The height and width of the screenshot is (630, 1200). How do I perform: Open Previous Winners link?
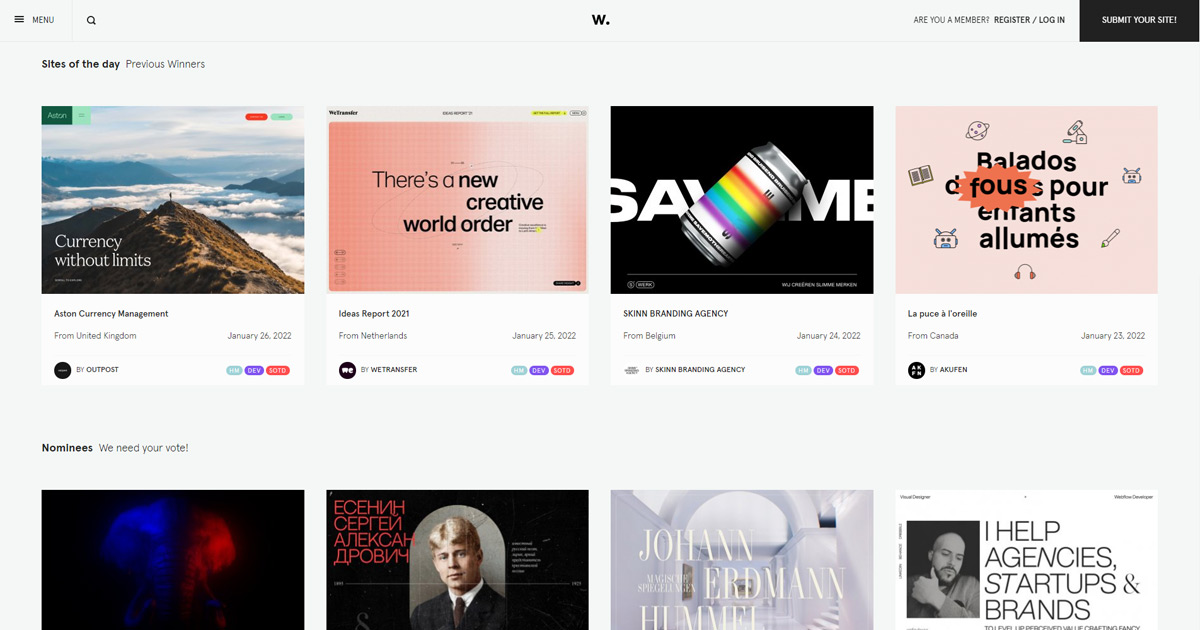coord(165,64)
